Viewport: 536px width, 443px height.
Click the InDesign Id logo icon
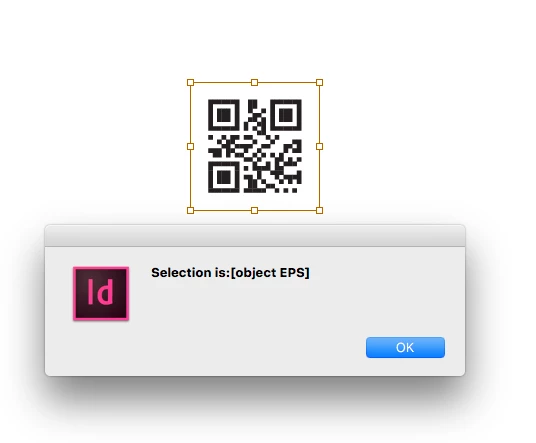coord(101,294)
